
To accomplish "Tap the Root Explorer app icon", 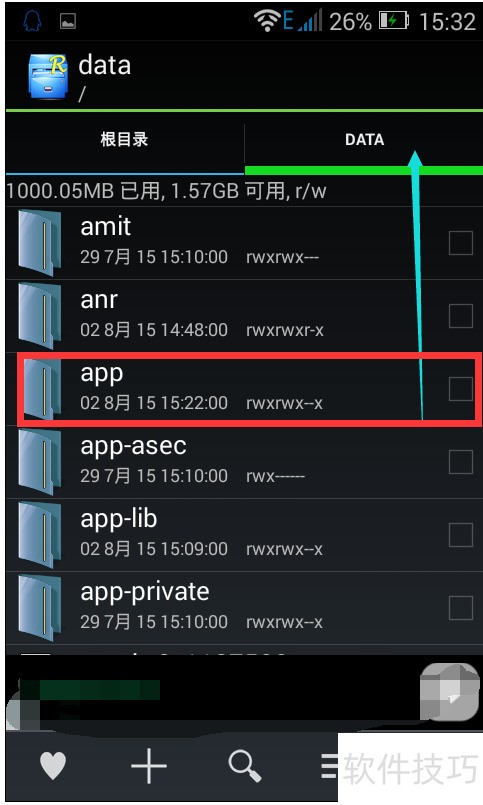I will pos(48,76).
